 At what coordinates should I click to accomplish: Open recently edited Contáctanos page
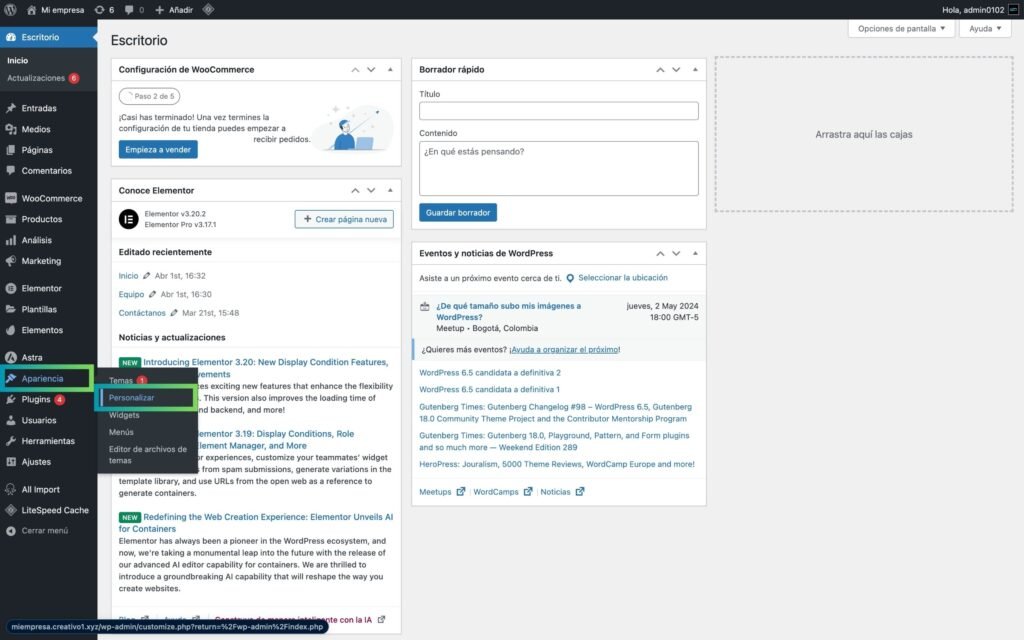[142, 313]
